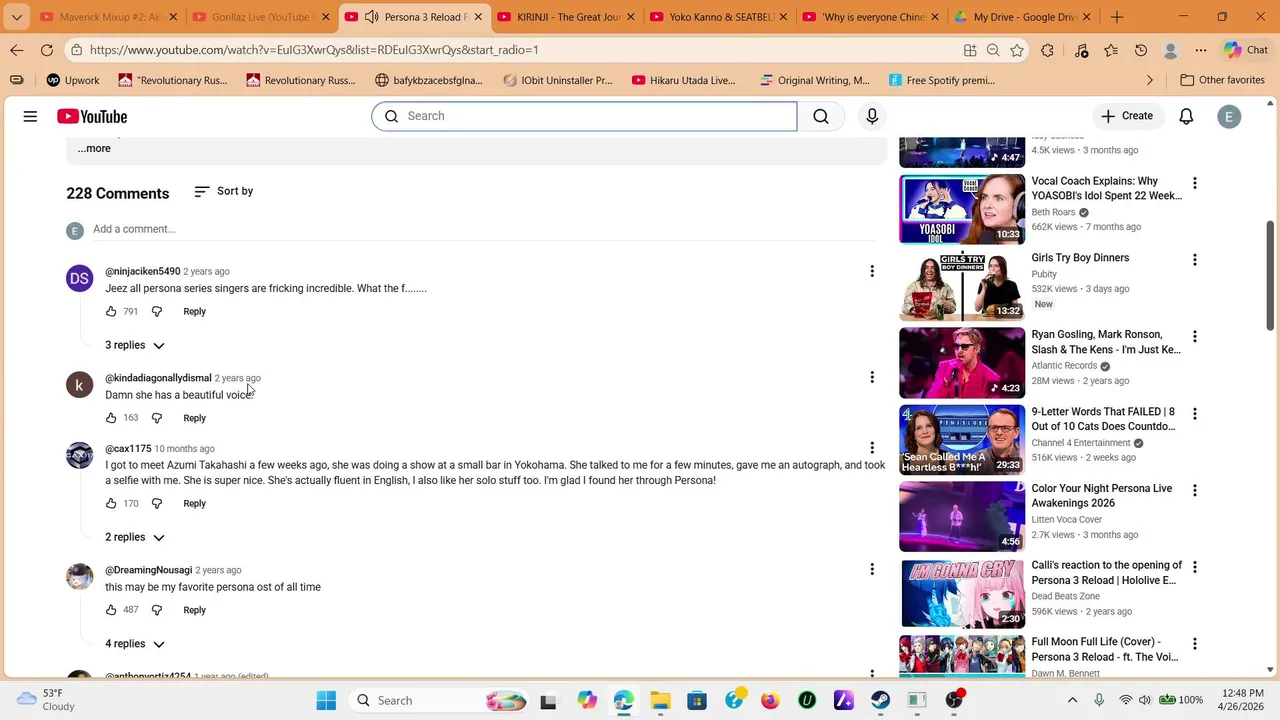Start voice search with the microphone icon
Image resolution: width=1280 pixels, height=720 pixels.
[x=872, y=116]
